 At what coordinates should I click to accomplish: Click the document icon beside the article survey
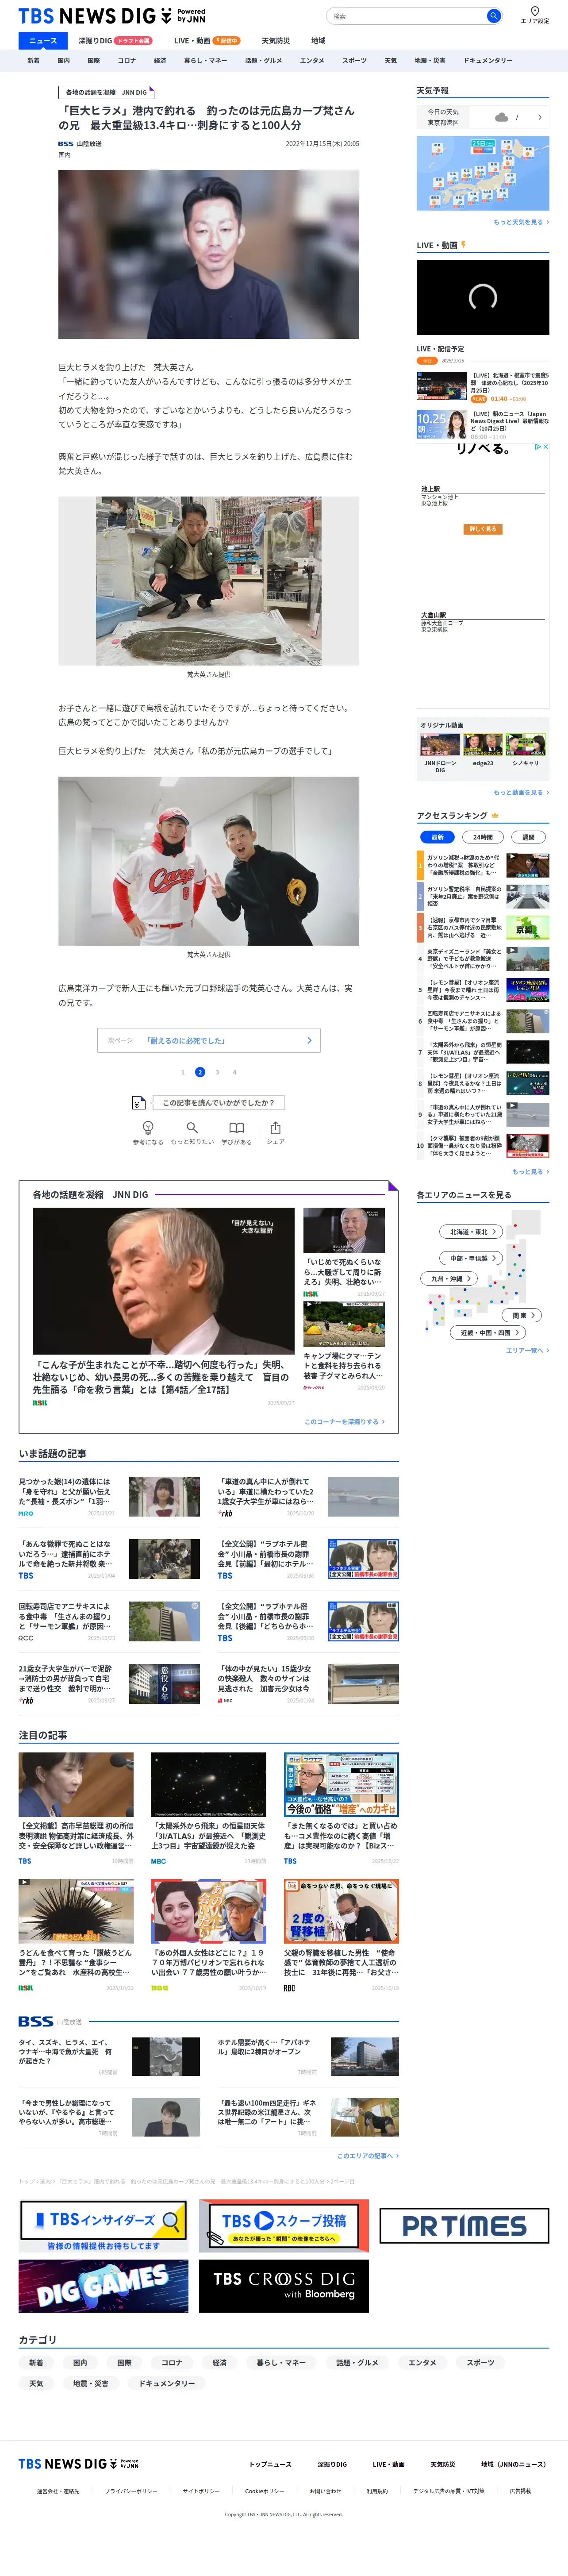(x=139, y=1102)
